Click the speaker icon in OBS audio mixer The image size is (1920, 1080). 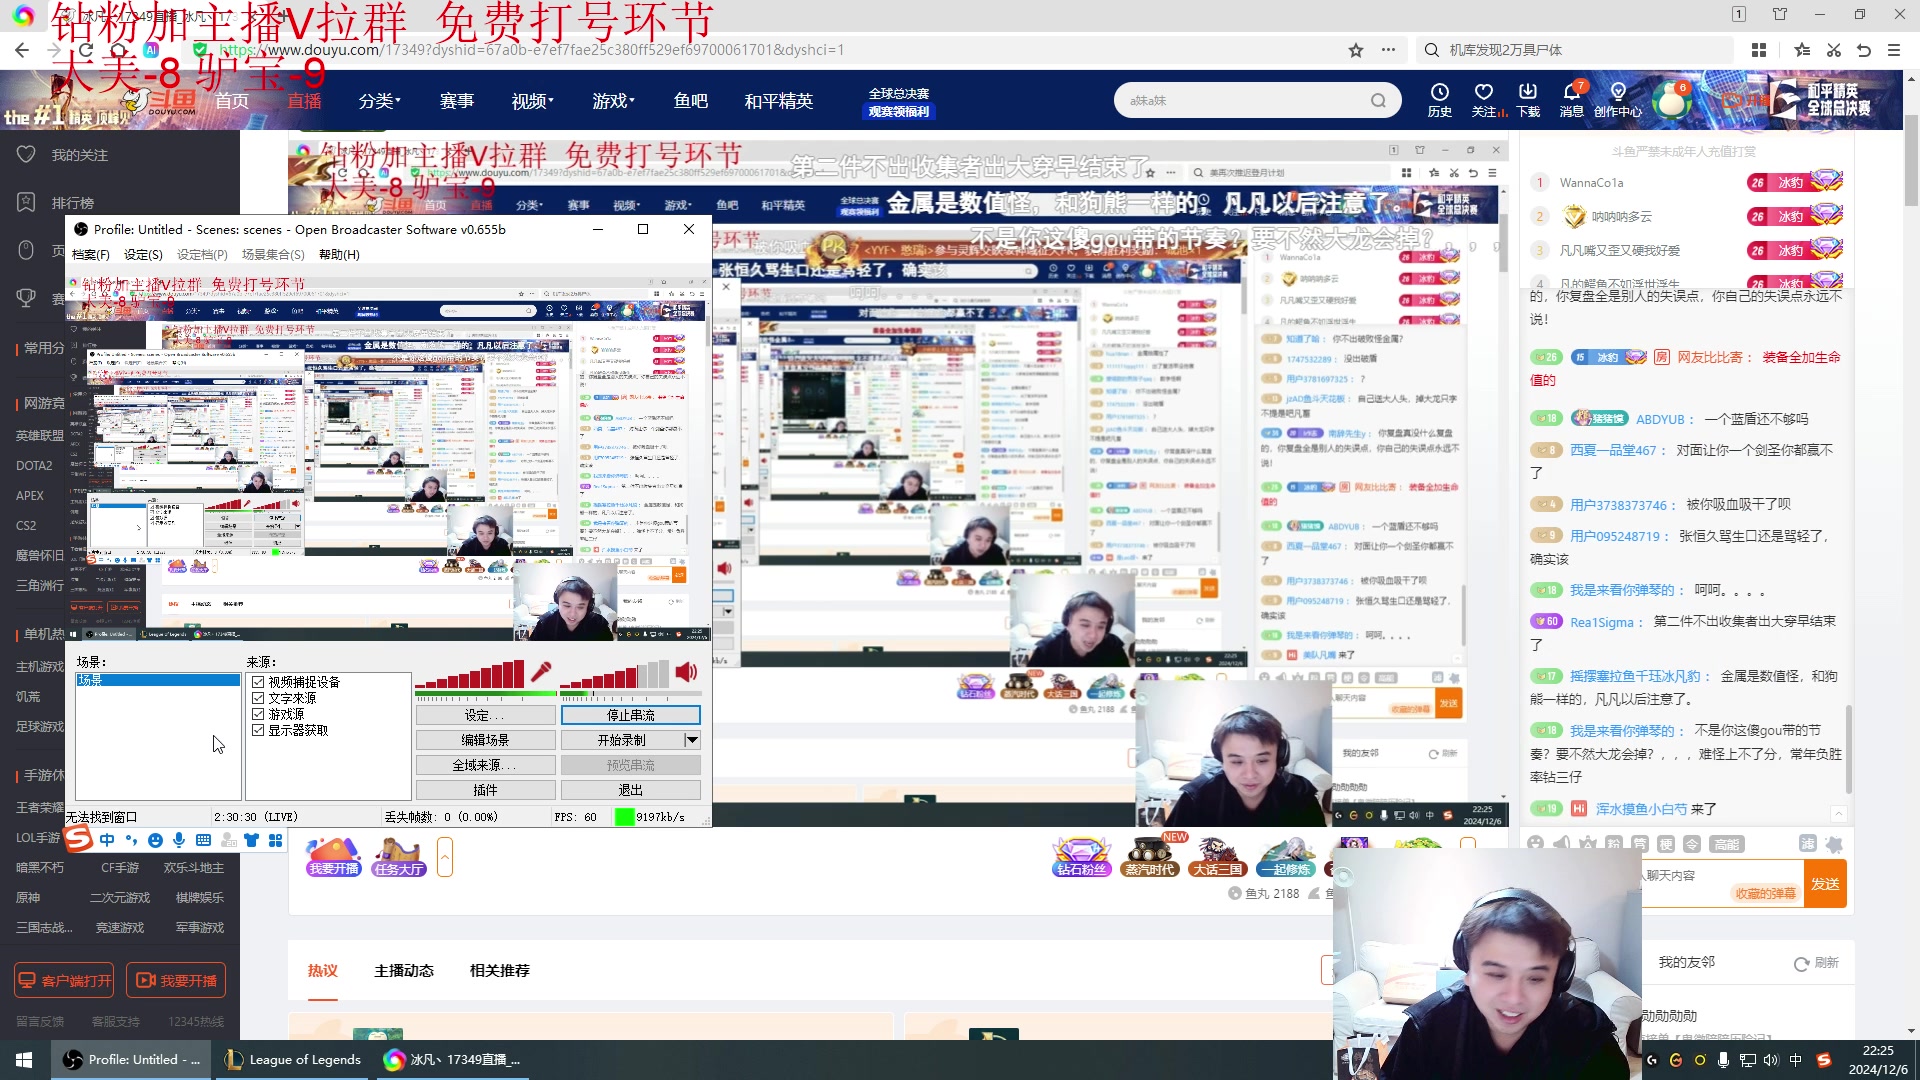[x=687, y=672]
